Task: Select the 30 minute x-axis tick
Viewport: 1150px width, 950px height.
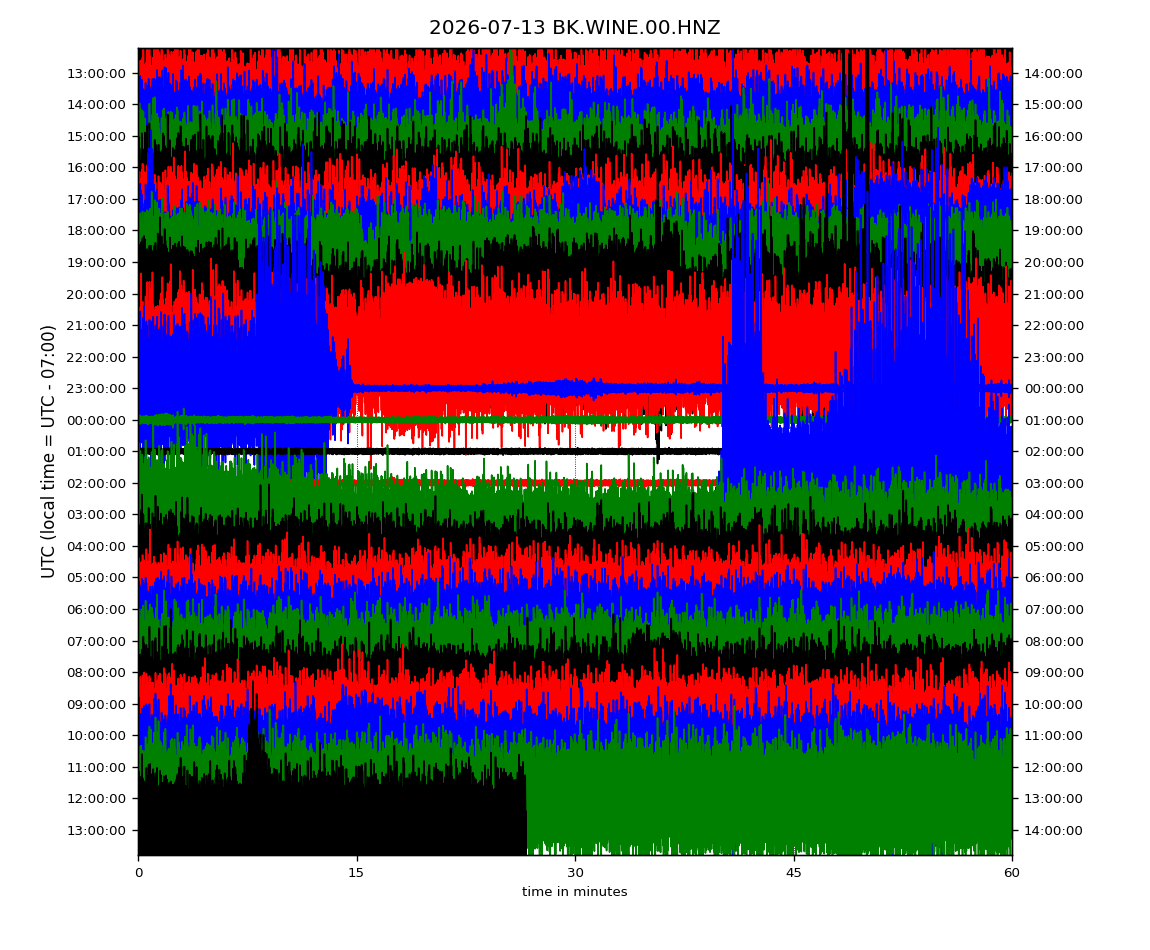Action: coord(575,873)
